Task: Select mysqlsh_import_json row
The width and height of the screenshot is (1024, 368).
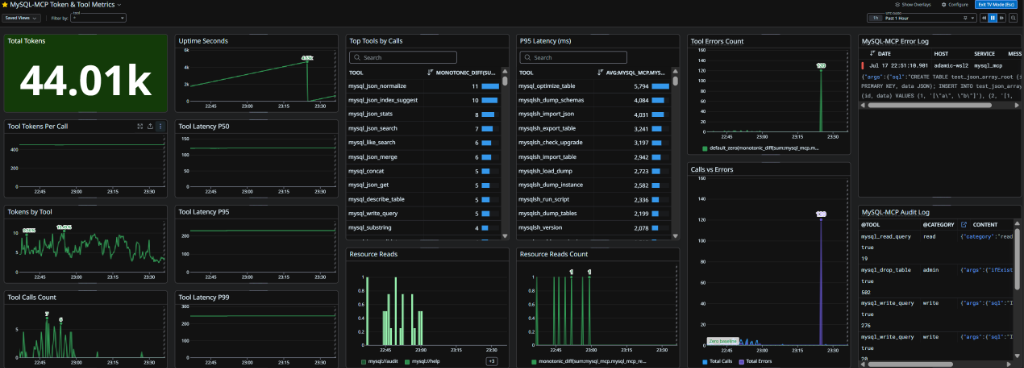Action: point(594,114)
